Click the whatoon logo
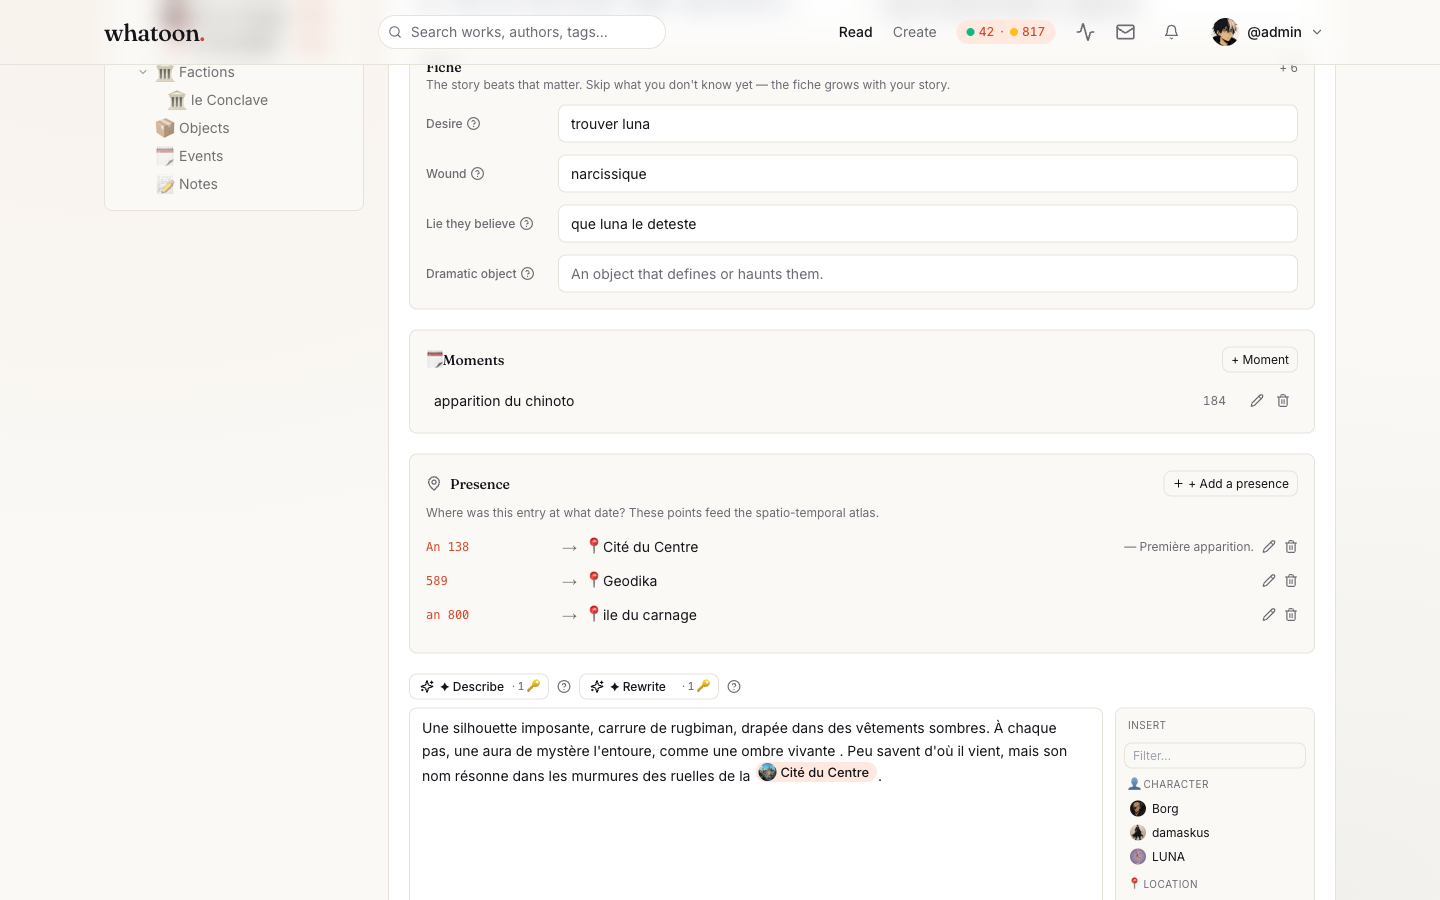This screenshot has height=900, width=1440. pyautogui.click(x=154, y=33)
